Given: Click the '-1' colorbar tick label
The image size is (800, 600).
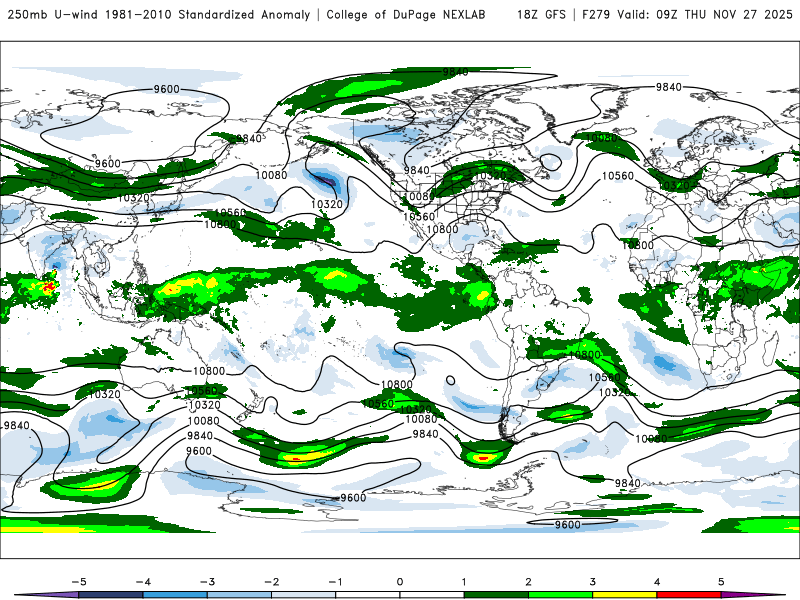Looking at the screenshot, I should [336, 582].
